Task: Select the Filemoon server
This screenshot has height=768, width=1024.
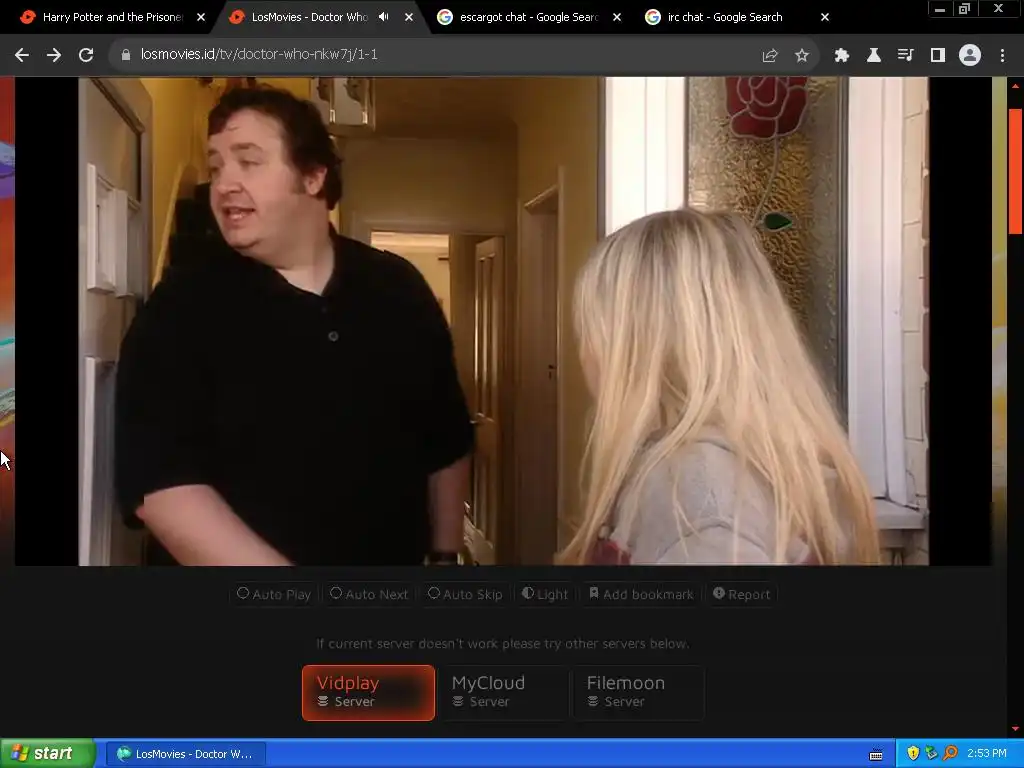Action: (639, 693)
